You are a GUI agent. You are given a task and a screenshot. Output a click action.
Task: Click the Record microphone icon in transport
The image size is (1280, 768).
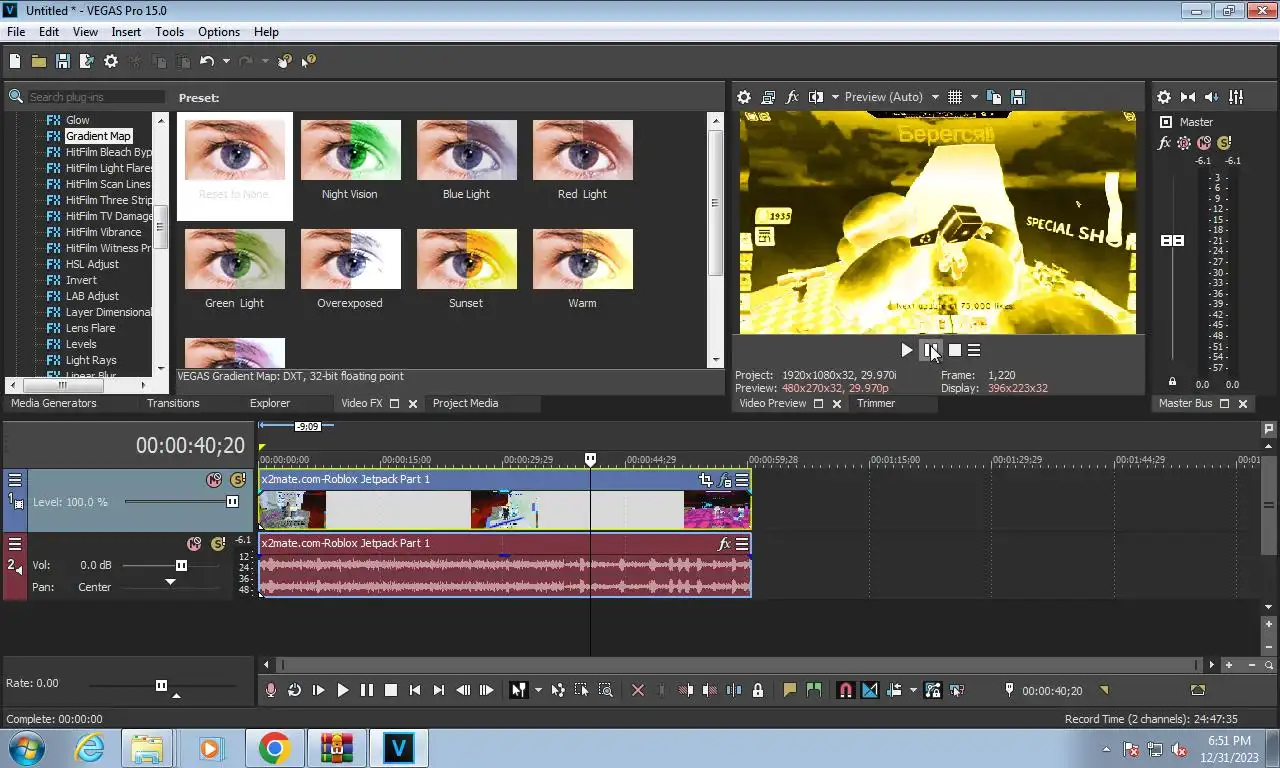[270, 690]
